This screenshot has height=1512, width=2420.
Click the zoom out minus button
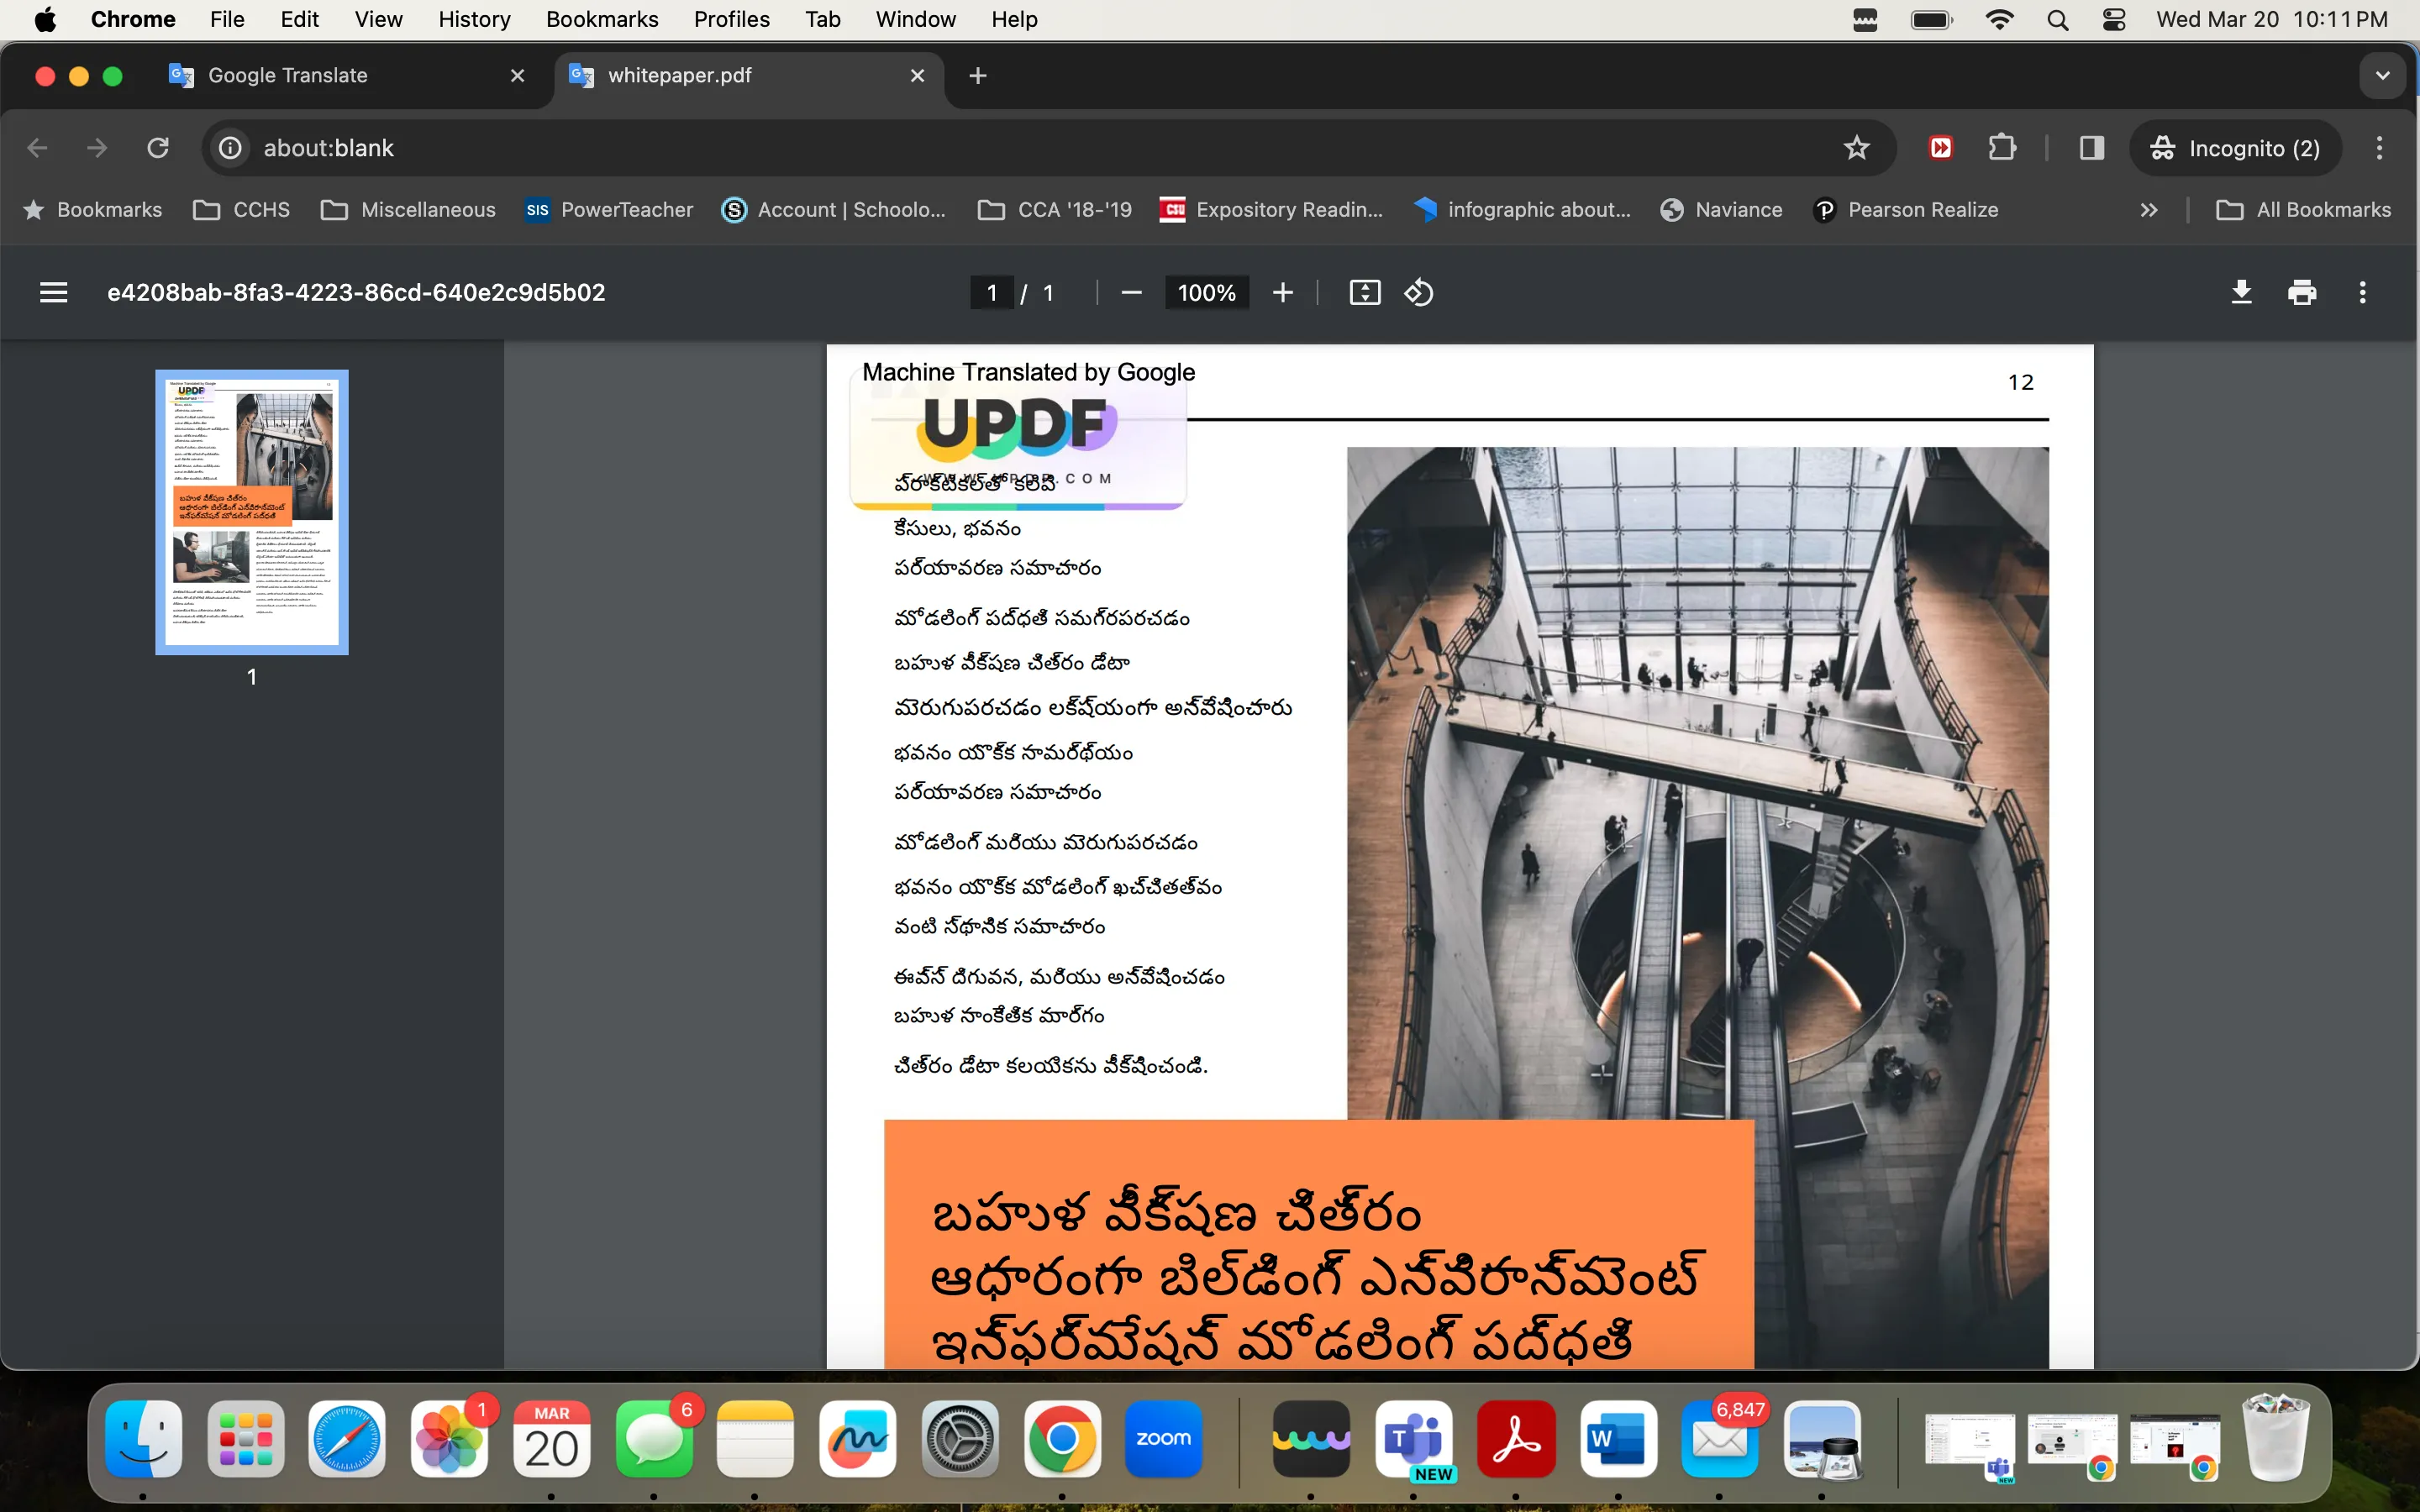[x=1131, y=291]
